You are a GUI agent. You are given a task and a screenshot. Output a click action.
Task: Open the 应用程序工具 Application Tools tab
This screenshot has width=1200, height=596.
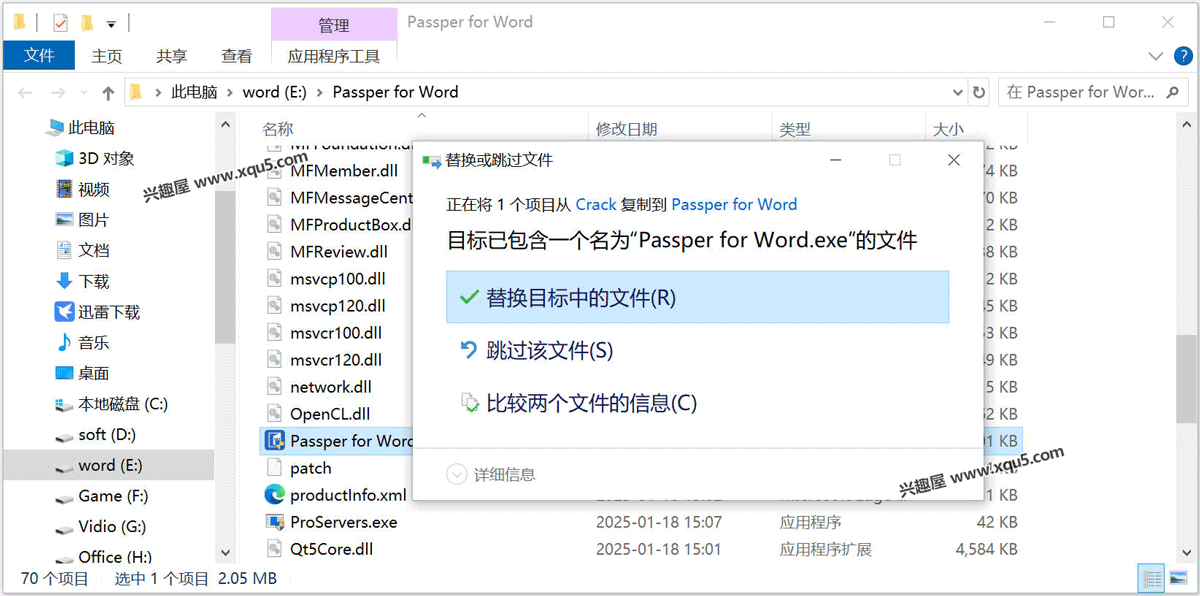point(334,56)
